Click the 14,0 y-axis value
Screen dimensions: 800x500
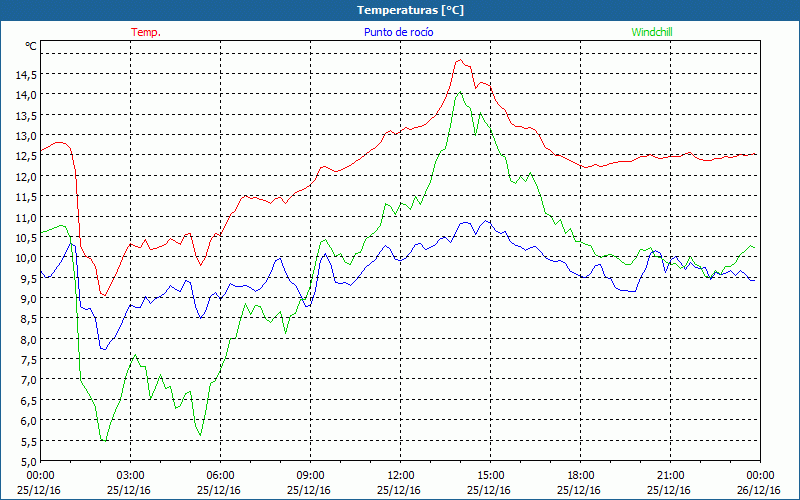pyautogui.click(x=26, y=95)
